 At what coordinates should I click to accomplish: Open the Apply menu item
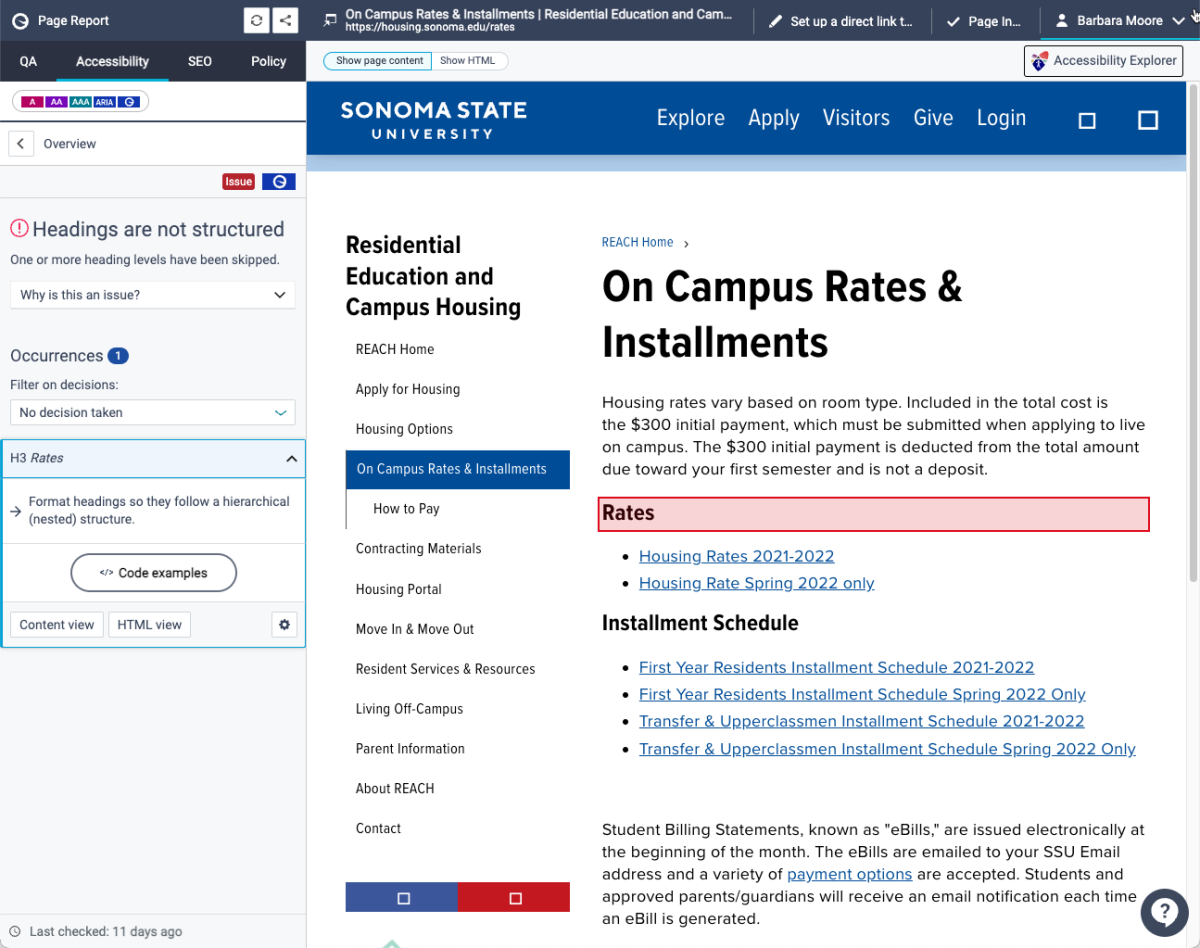pos(774,118)
